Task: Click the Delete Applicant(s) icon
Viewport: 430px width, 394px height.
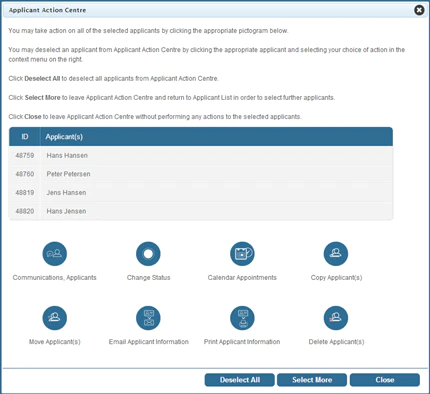Action: coord(336,318)
